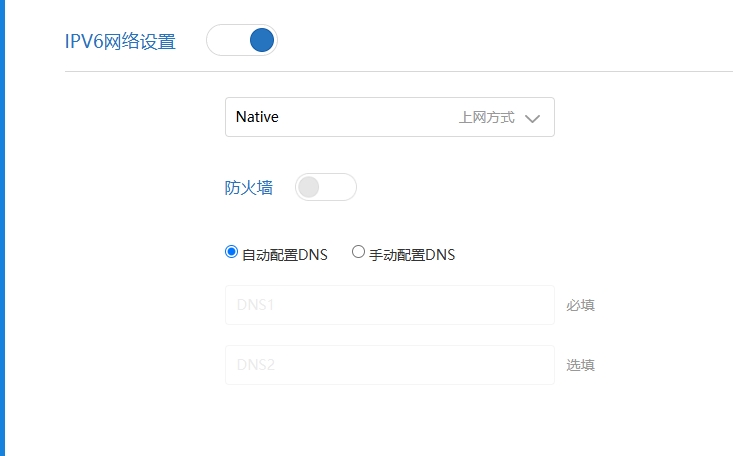
Task: Toggle the IPV6网络设置 switch off
Action: tap(242, 40)
